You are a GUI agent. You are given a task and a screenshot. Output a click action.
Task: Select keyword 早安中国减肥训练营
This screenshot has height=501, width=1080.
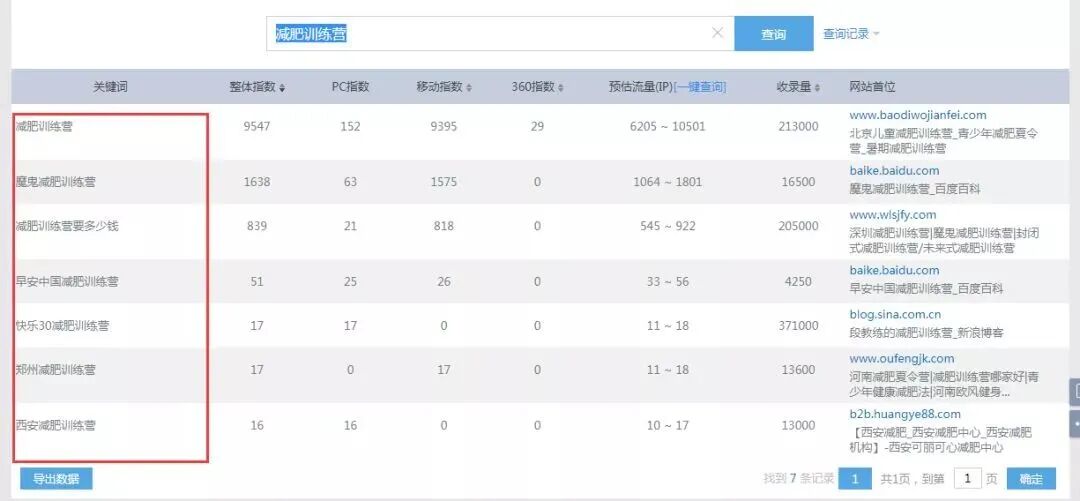pos(67,281)
